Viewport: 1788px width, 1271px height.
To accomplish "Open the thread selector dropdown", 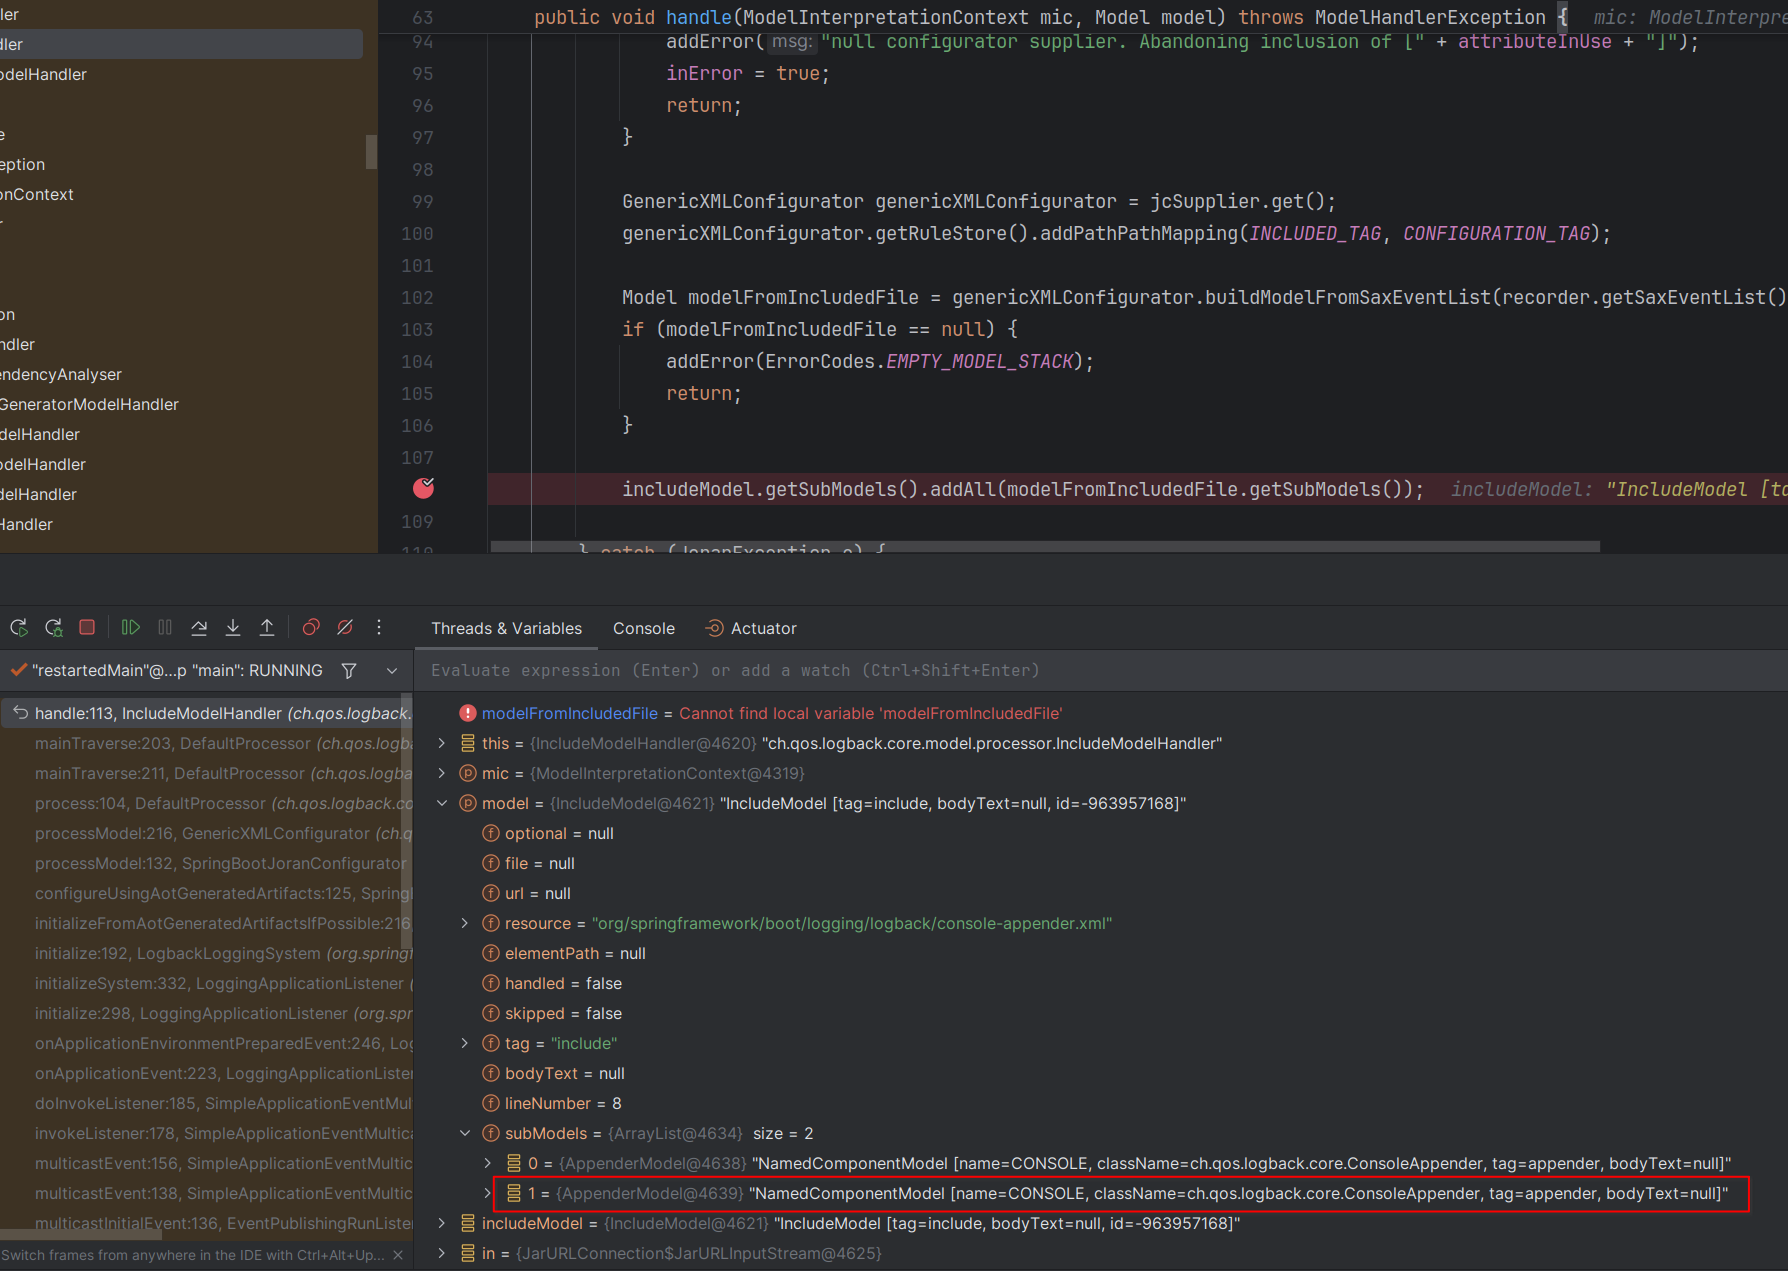I will coord(392,671).
